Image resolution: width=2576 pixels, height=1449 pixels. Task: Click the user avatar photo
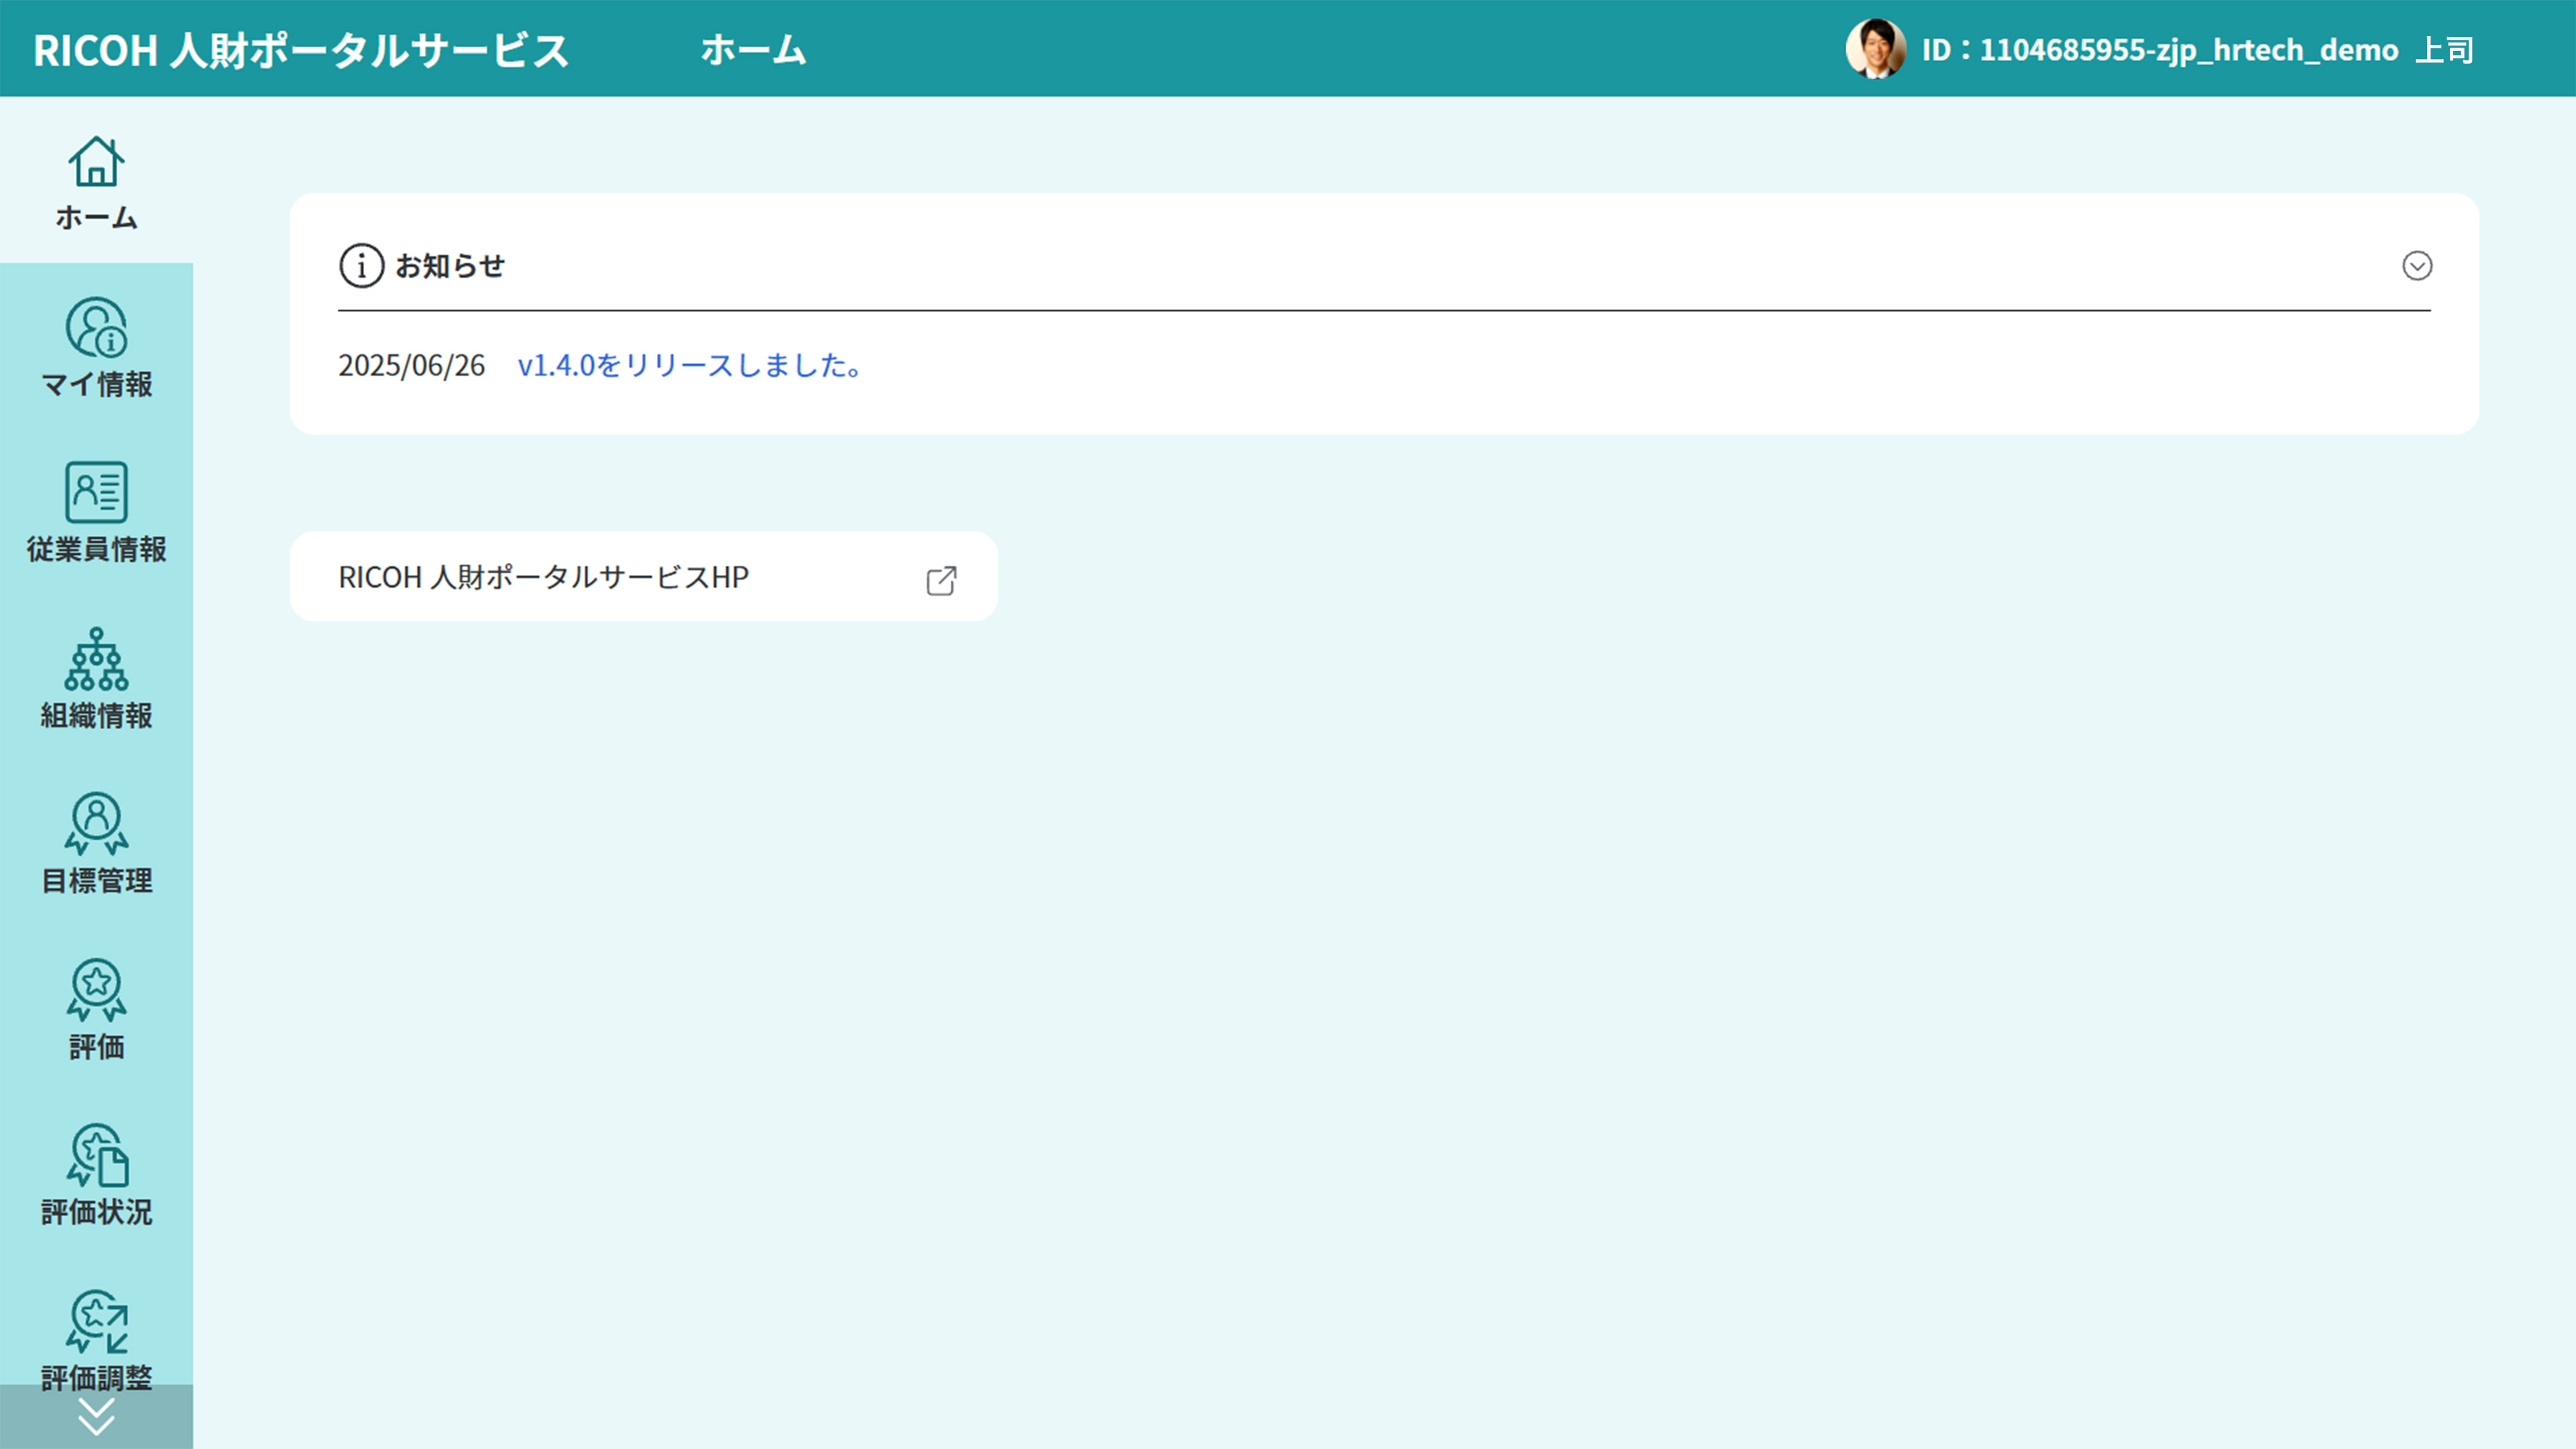(x=1875, y=49)
